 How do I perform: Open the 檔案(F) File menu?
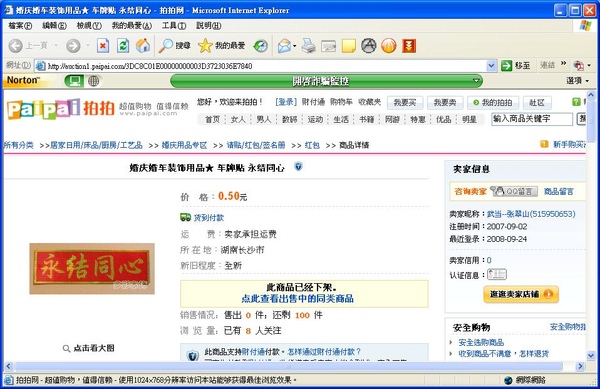20,26
